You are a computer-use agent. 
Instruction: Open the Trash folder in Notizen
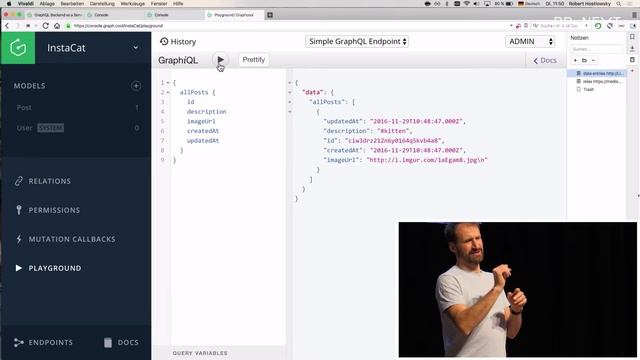pos(588,89)
